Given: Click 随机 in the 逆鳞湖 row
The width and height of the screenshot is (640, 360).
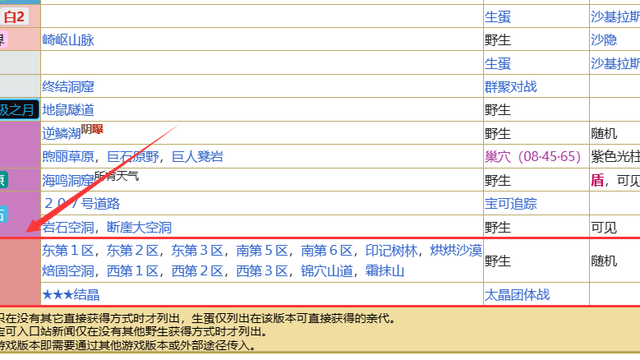Looking at the screenshot, I should point(604,133).
